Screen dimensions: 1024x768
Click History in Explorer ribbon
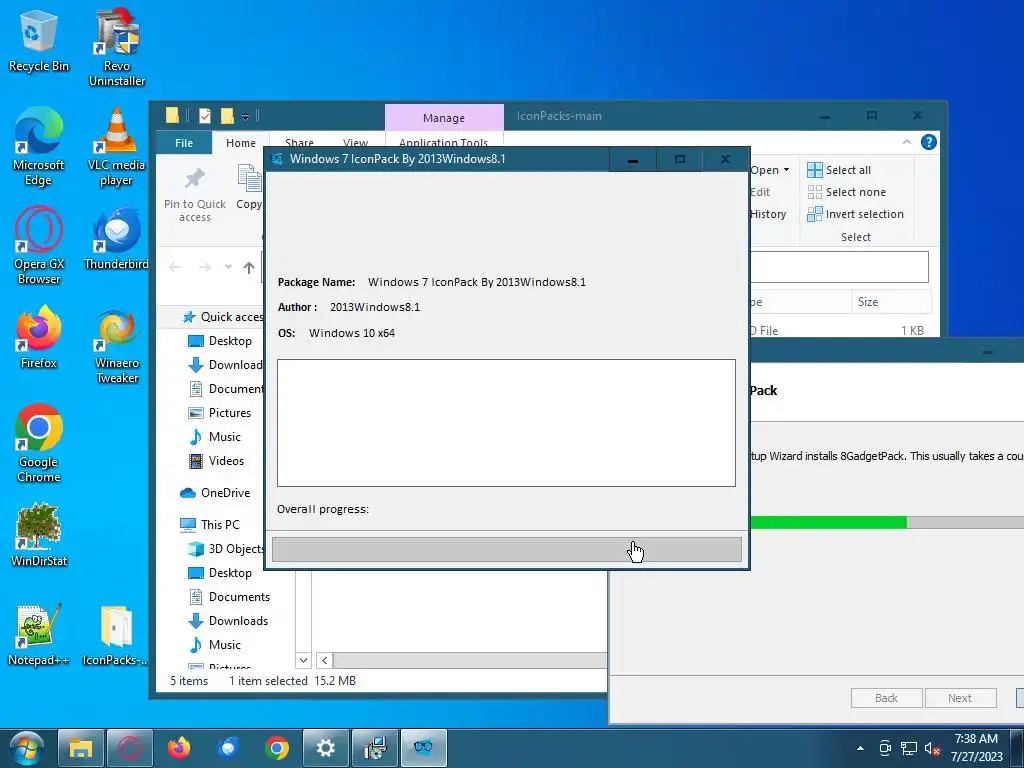tap(768, 214)
